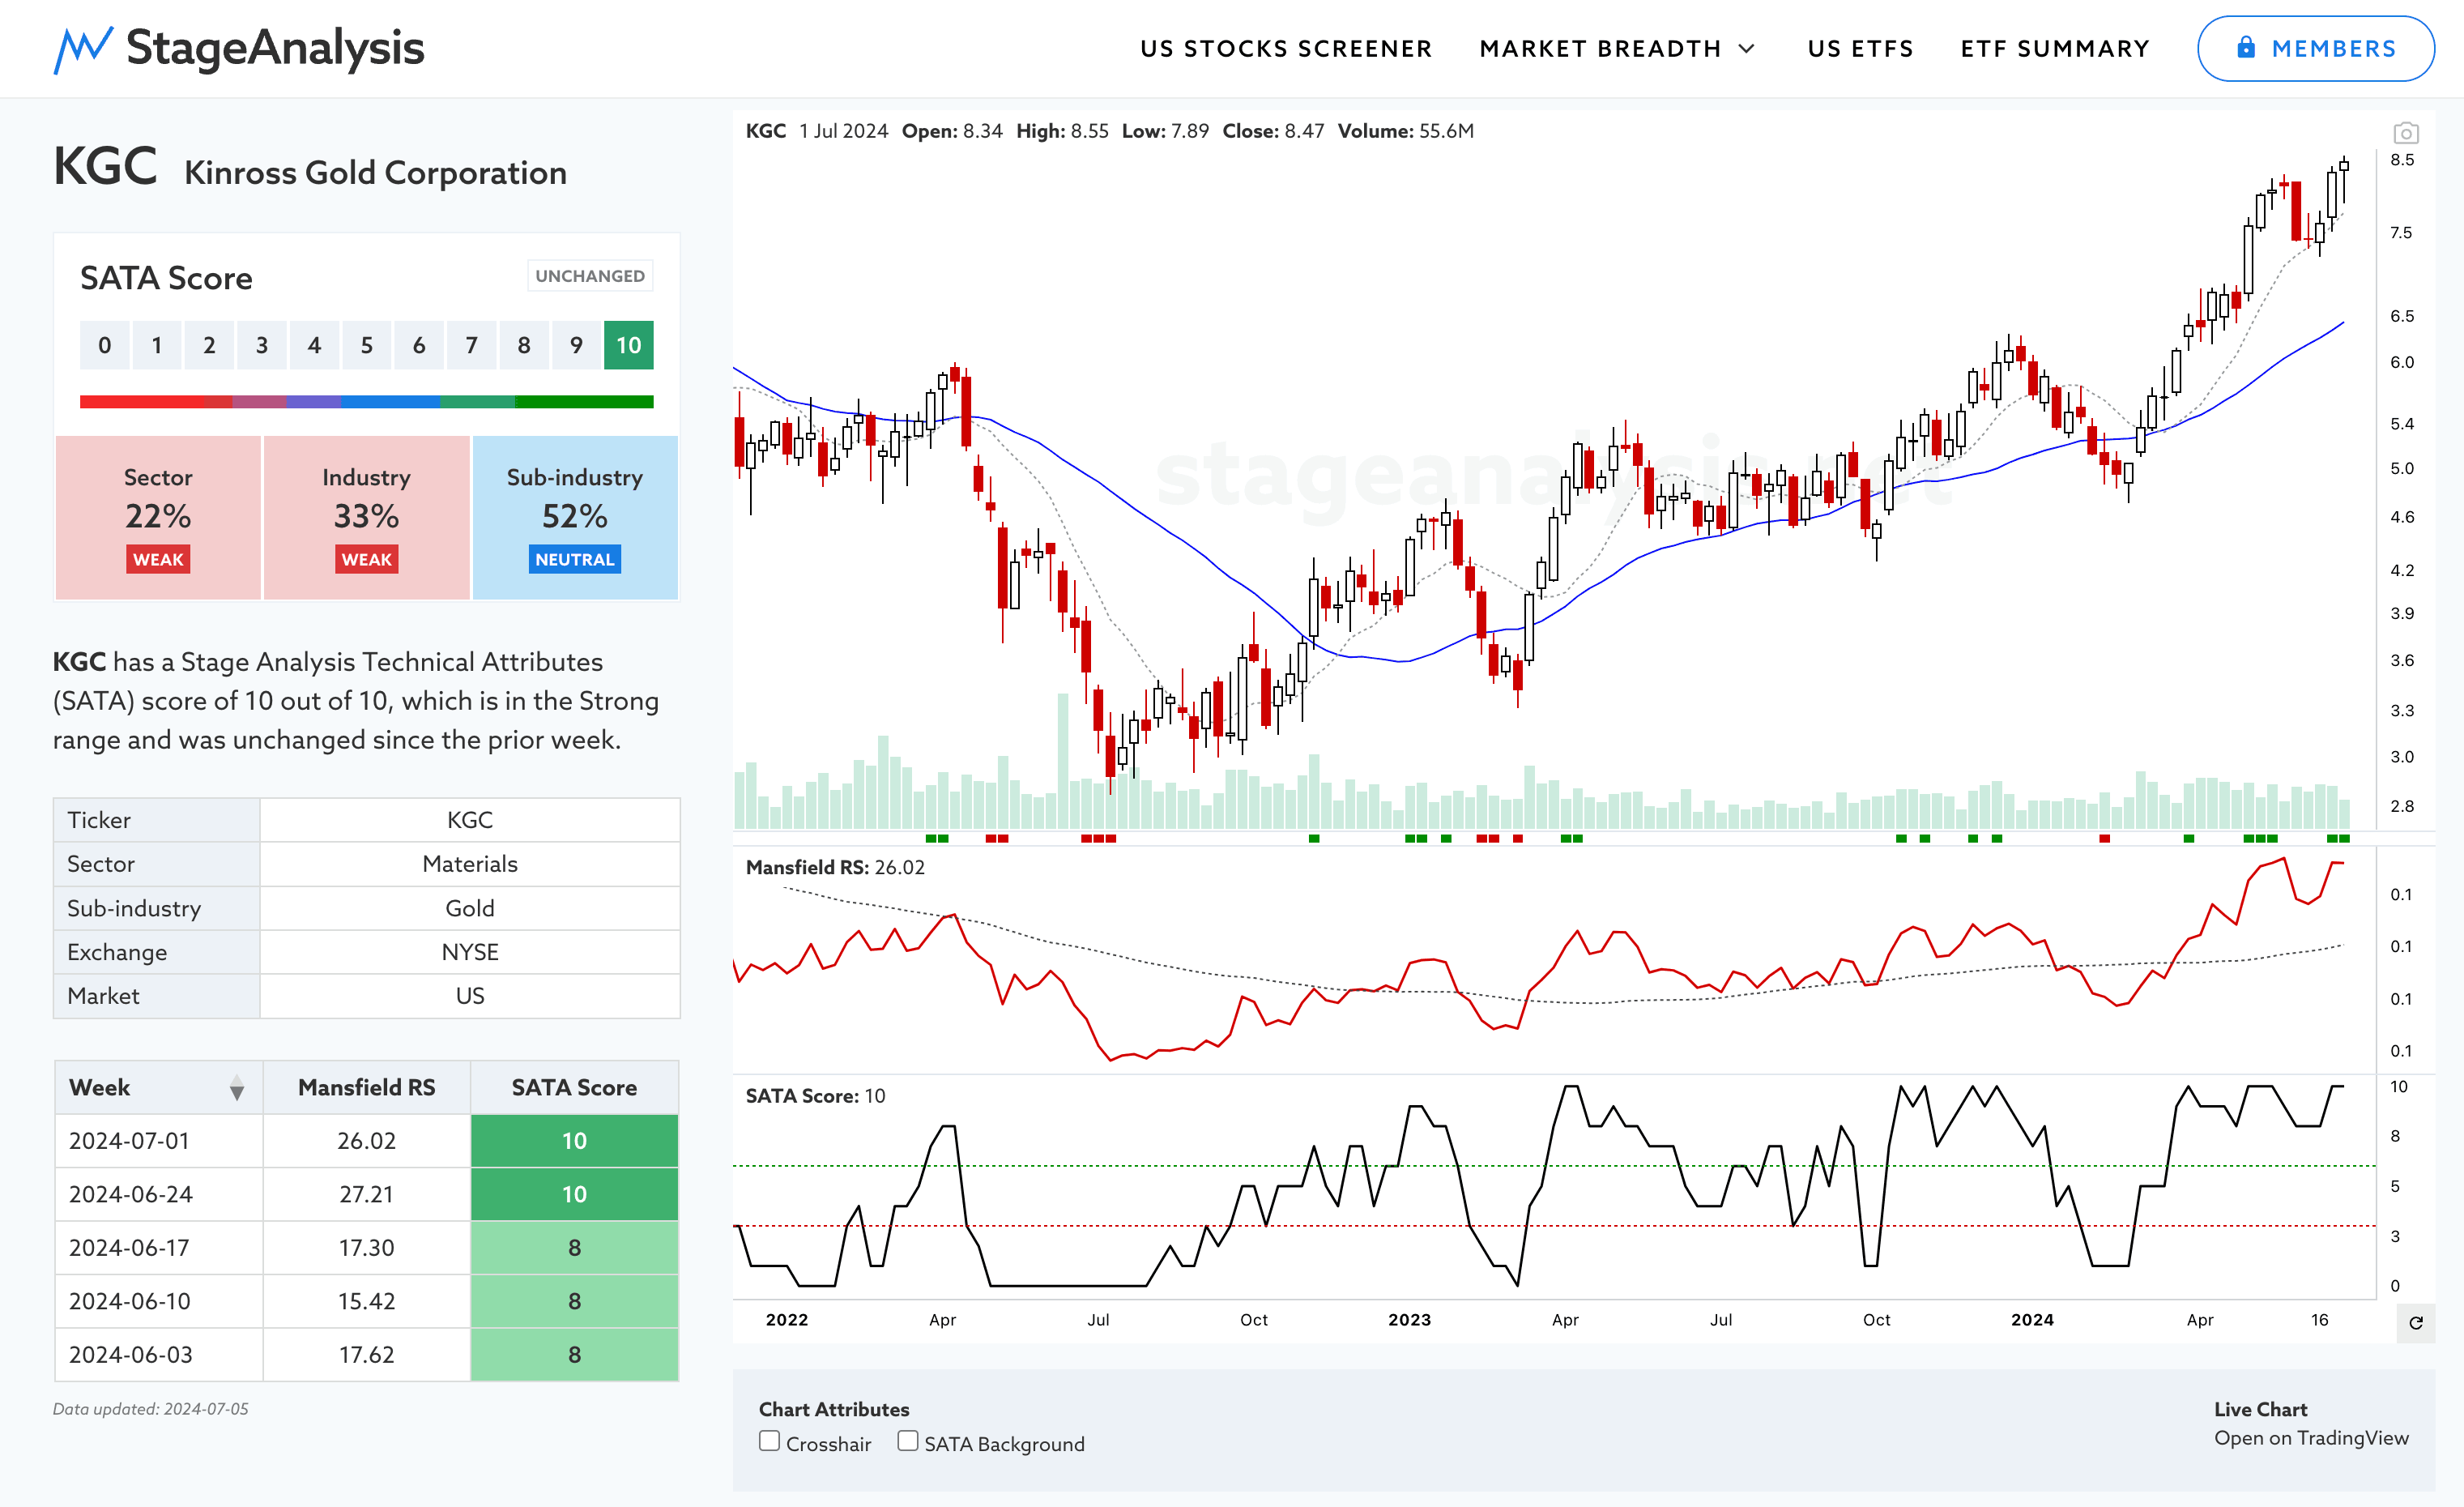Screen dimensions: 2464x1507
Task: Expand the Market Breadth dropdown chevron
Action: (x=1747, y=49)
